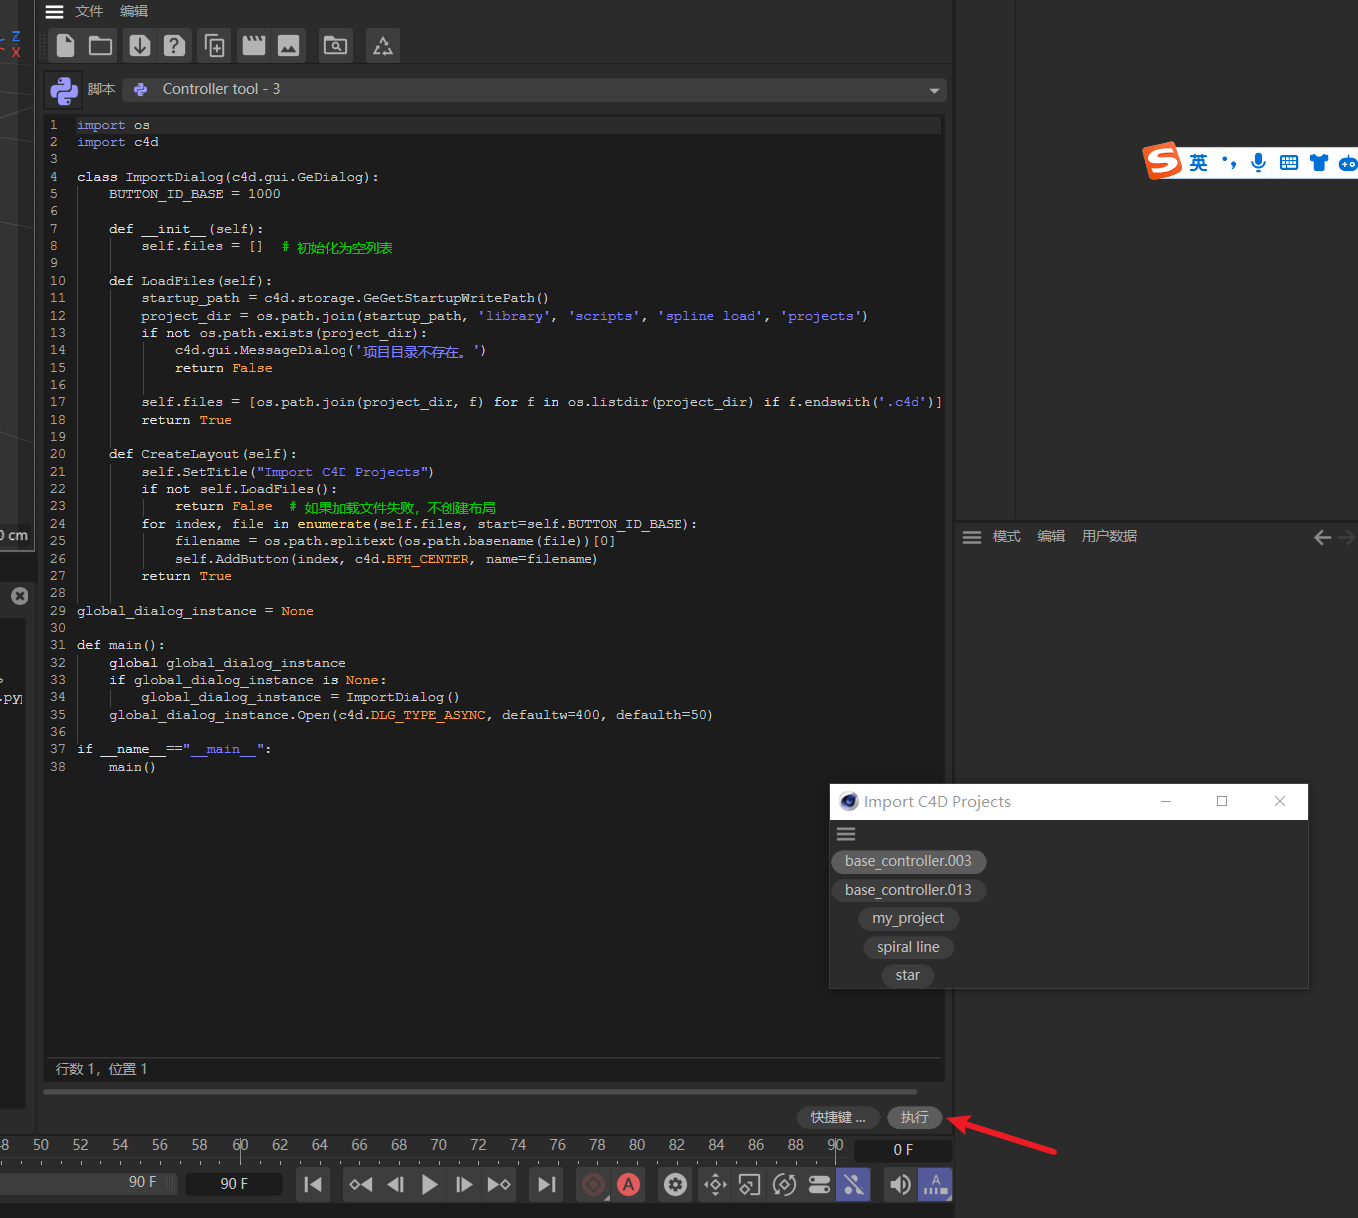This screenshot has width=1358, height=1218.
Task: Toggle scale keyframe recording icon
Action: 749,1185
